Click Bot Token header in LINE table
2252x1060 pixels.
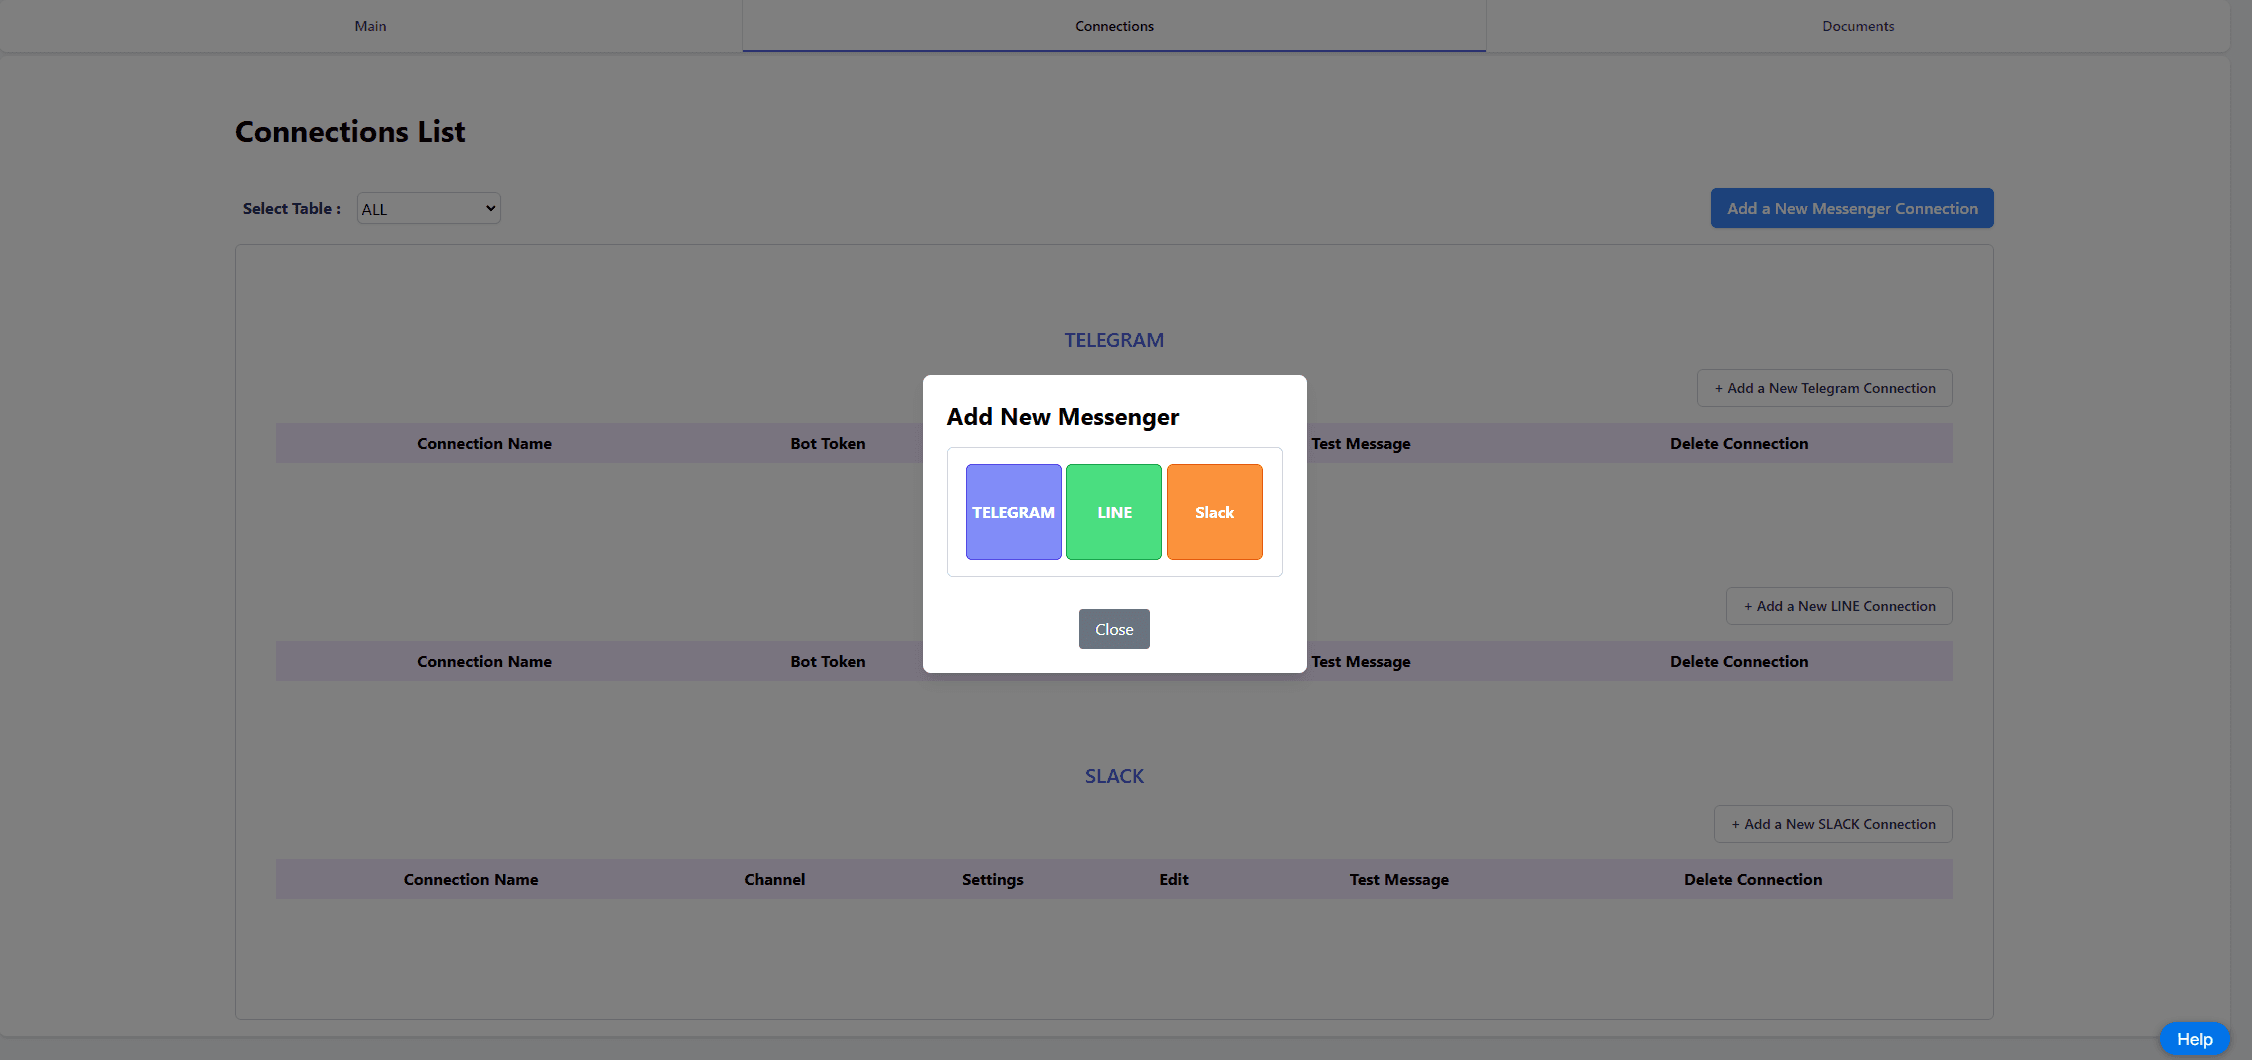point(827,661)
